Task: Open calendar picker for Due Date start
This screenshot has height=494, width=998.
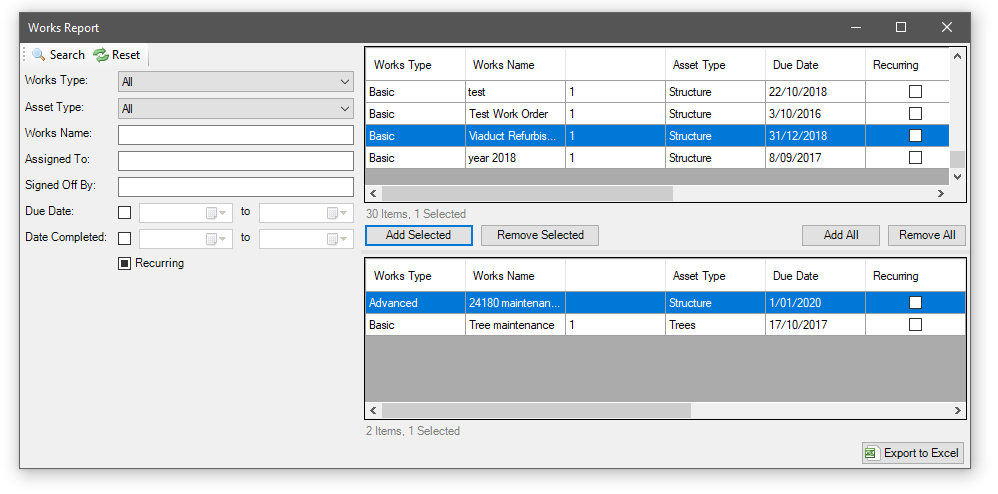Action: click(212, 213)
